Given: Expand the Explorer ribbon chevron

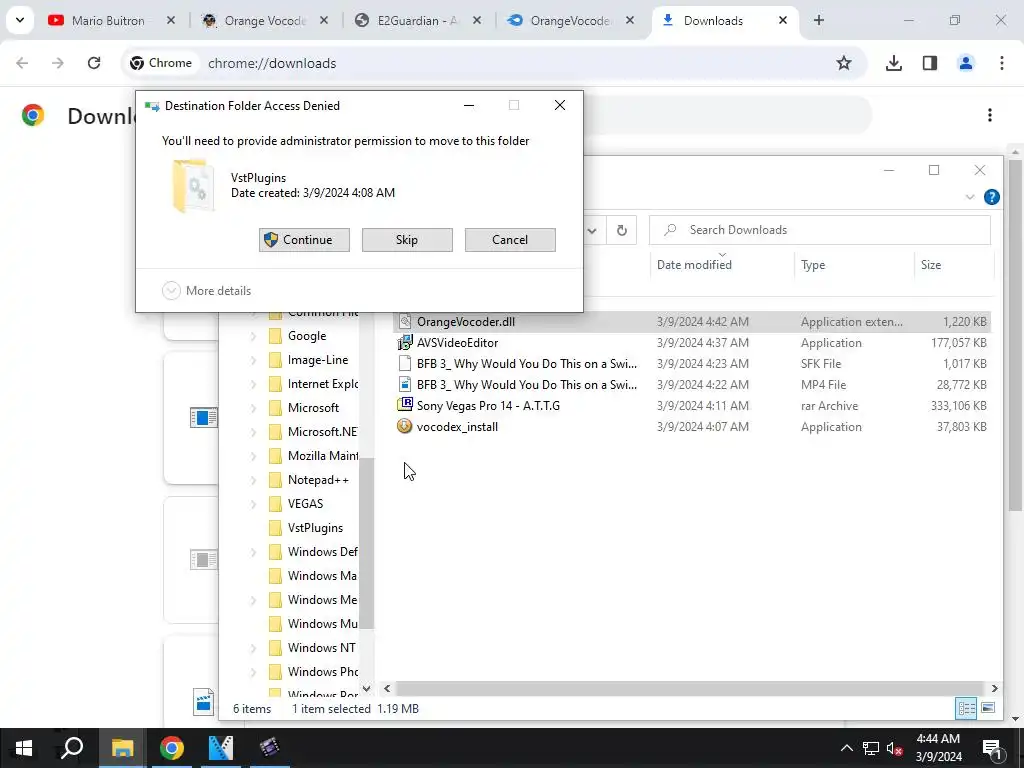Looking at the screenshot, I should (x=970, y=197).
